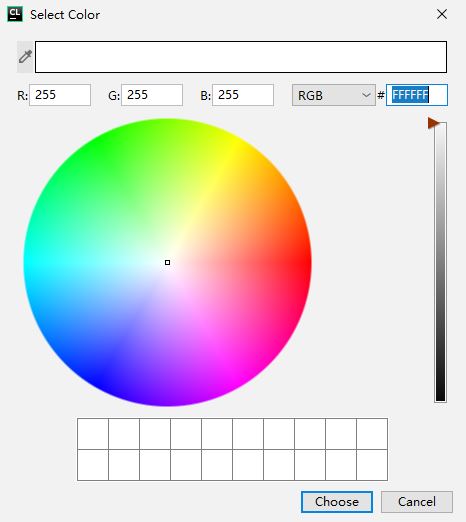Select first recent color swatch, top row
The width and height of the screenshot is (466, 522).
93,434
